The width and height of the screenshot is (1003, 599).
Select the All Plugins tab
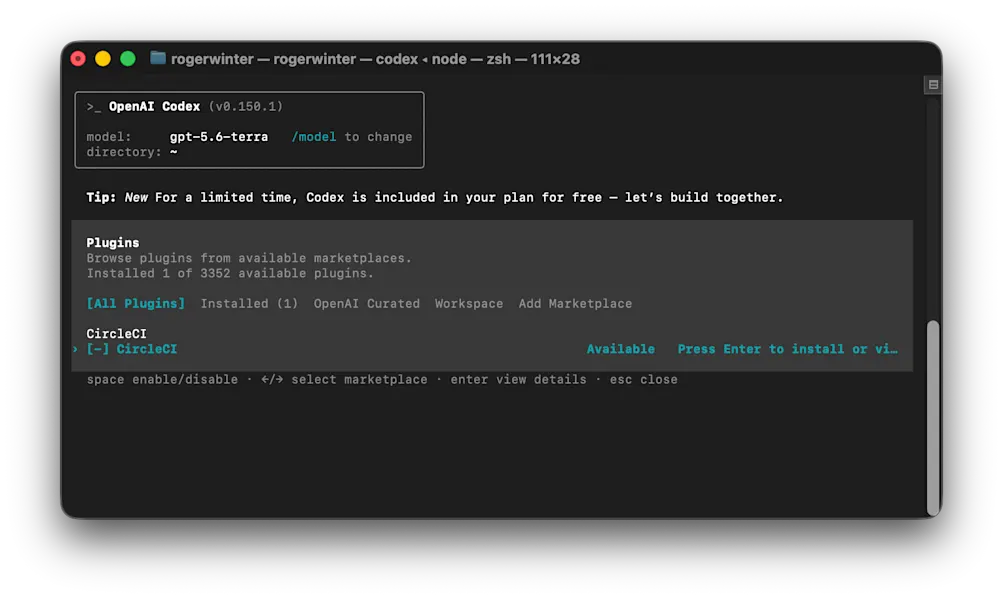pyautogui.click(x=136, y=303)
